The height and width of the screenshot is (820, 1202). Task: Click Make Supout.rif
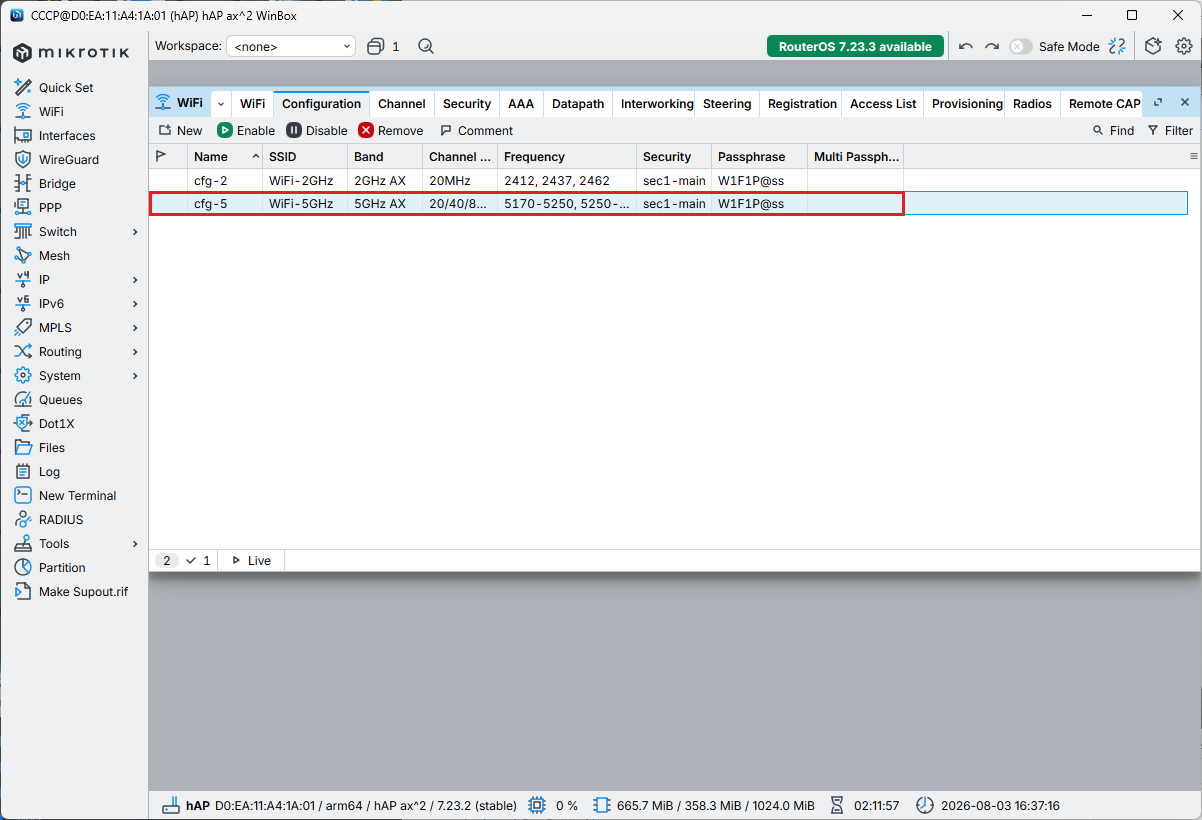click(83, 591)
